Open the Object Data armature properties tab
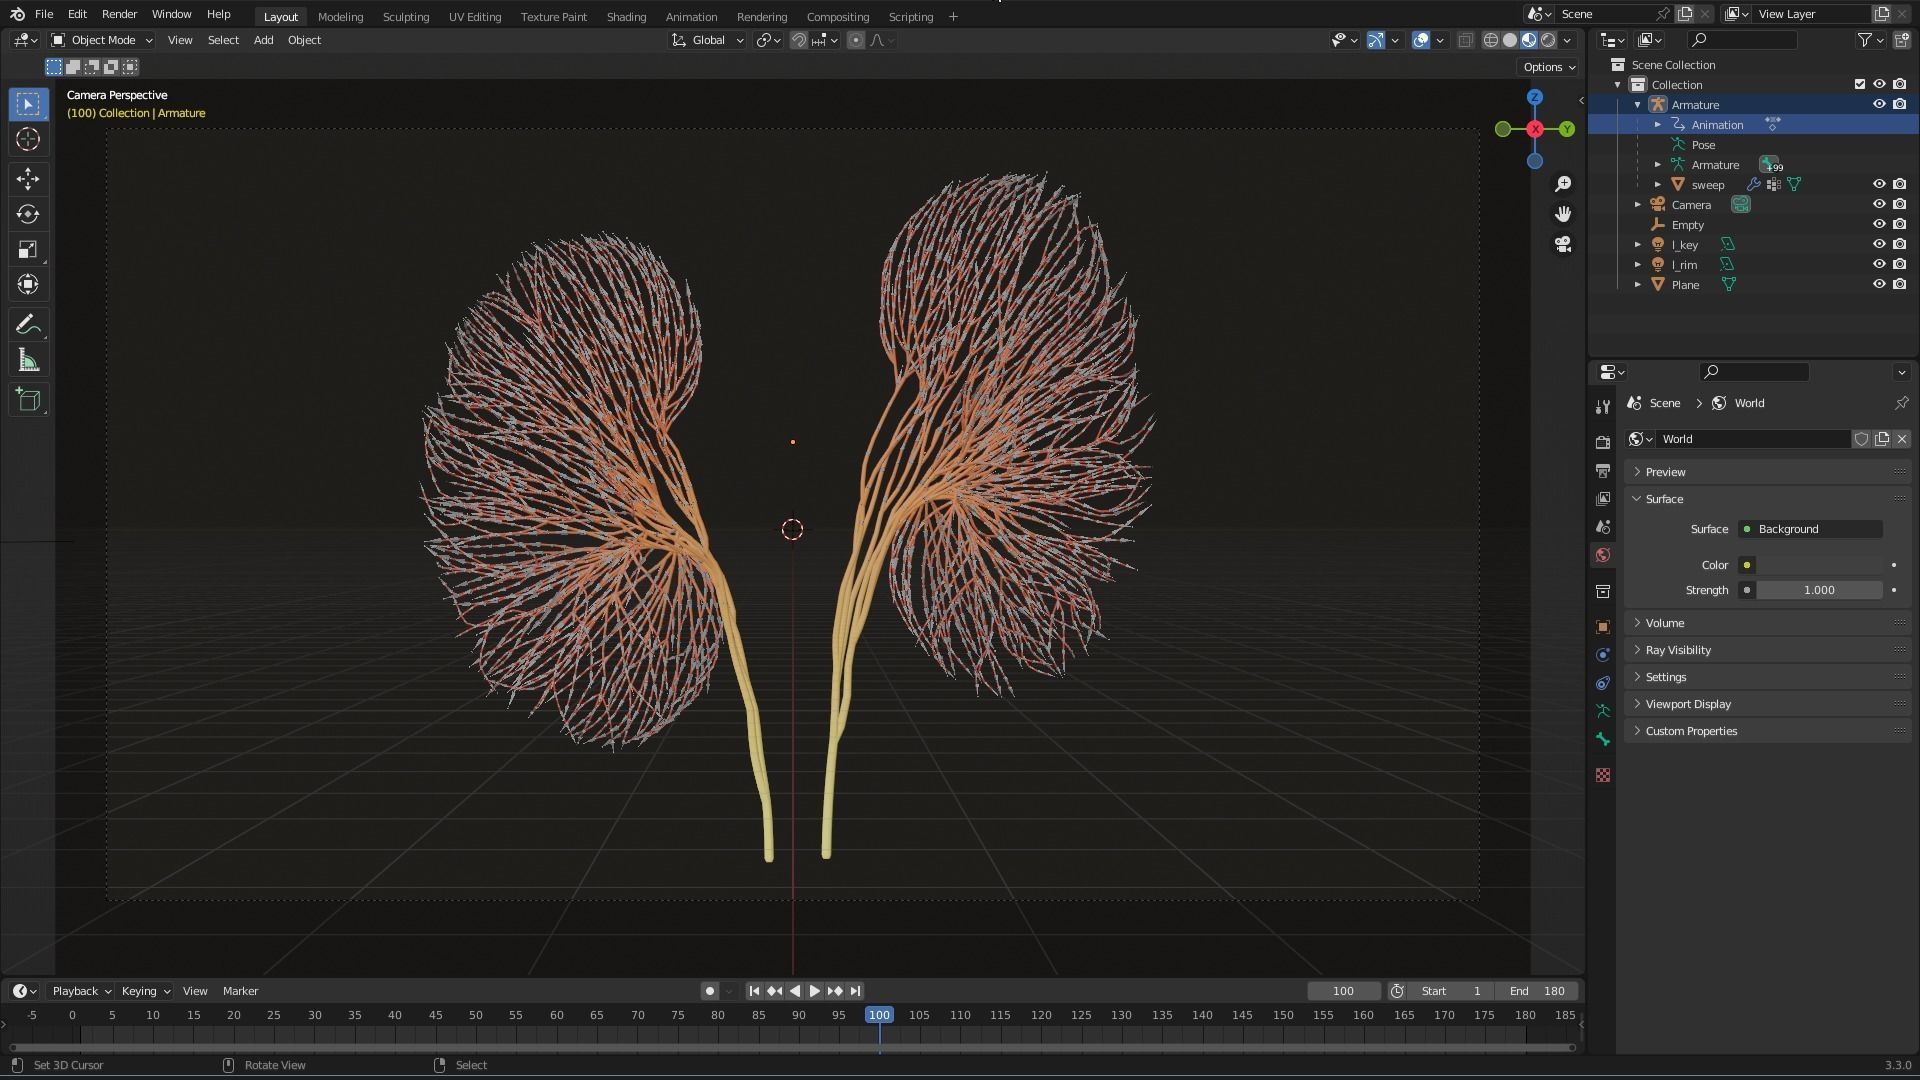Viewport: 1920px width, 1080px height. point(1603,711)
